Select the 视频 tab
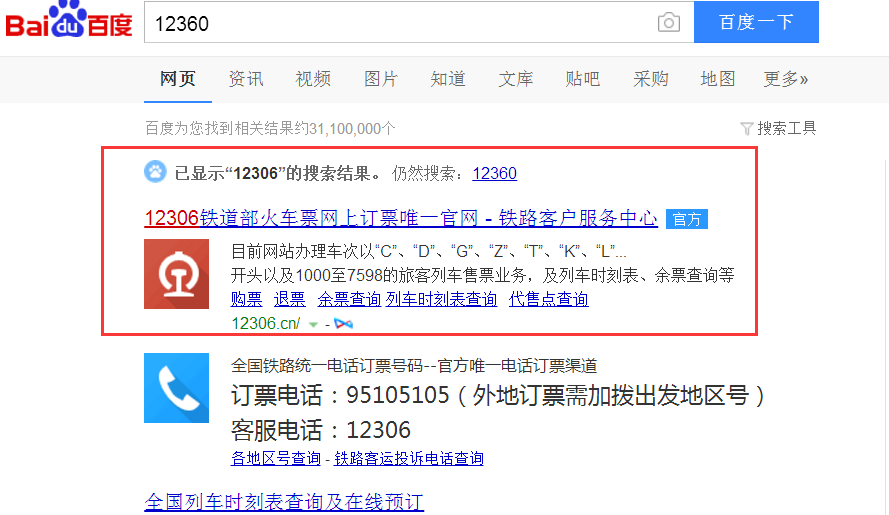 (313, 79)
